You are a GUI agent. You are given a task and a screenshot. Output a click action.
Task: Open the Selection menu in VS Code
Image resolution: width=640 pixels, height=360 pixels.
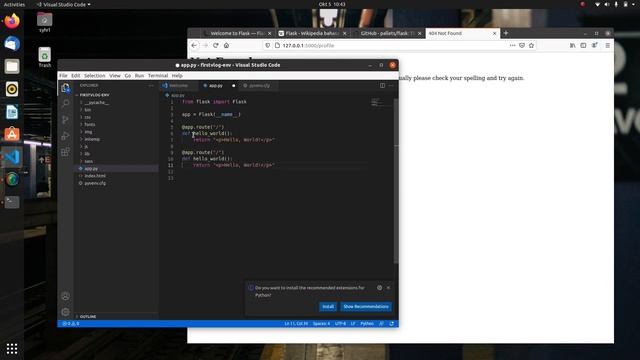(x=95, y=76)
